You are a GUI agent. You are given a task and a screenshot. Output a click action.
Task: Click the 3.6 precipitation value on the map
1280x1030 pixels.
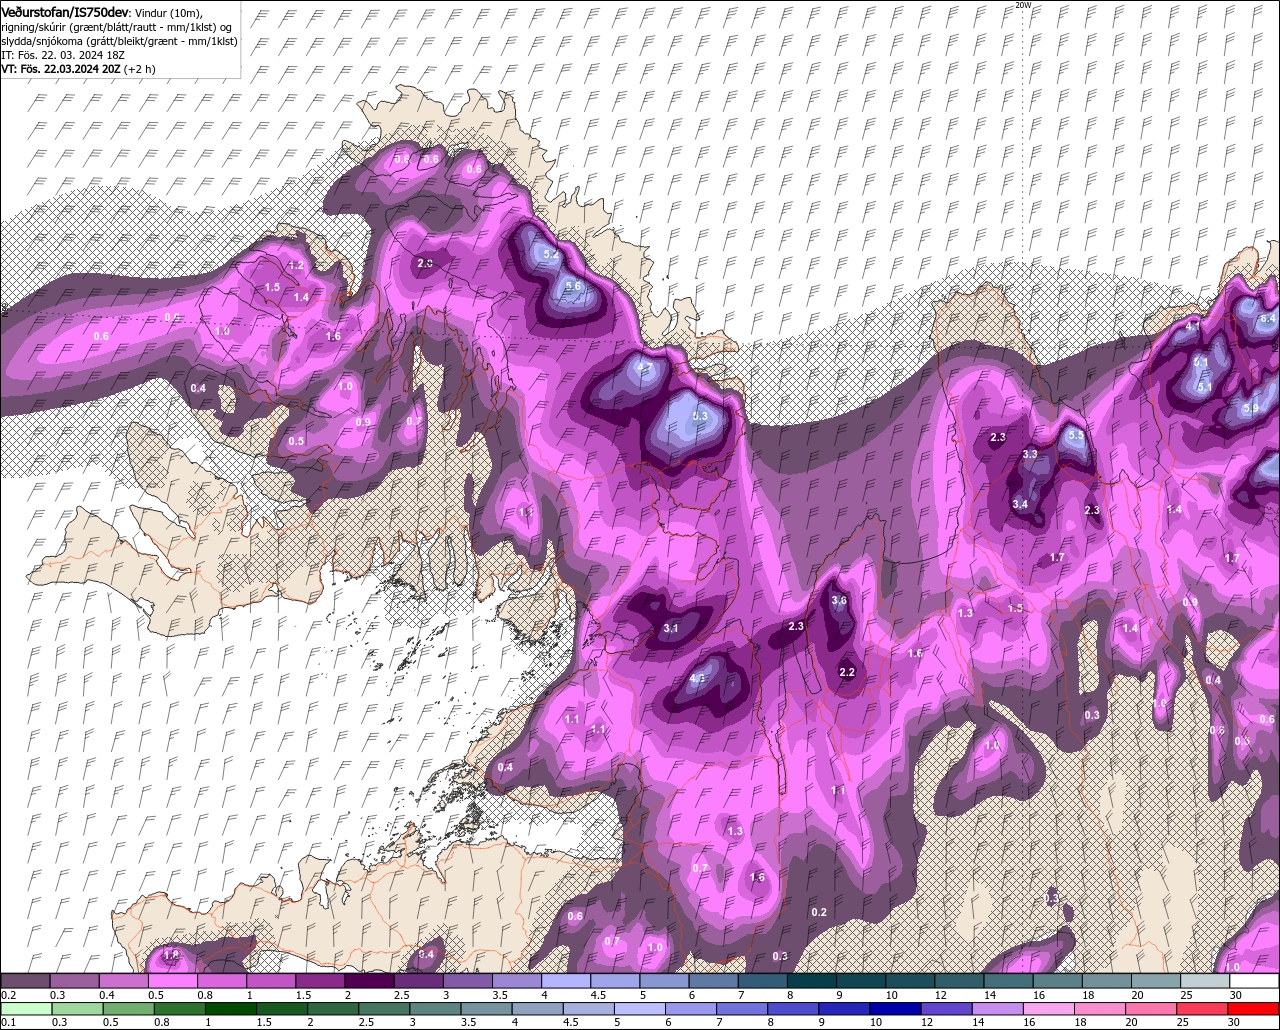[x=839, y=601]
